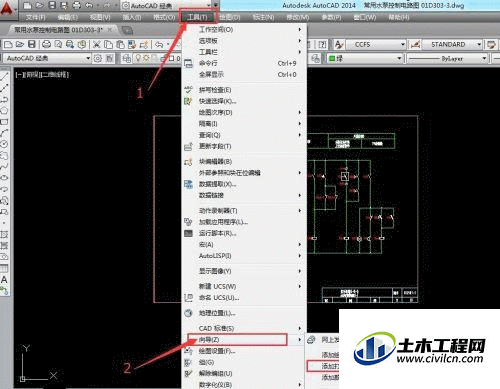Image resolution: width=500 pixels, height=389 pixels.
Task: Click the Publish icon in standard toolbar
Action: click(x=70, y=44)
